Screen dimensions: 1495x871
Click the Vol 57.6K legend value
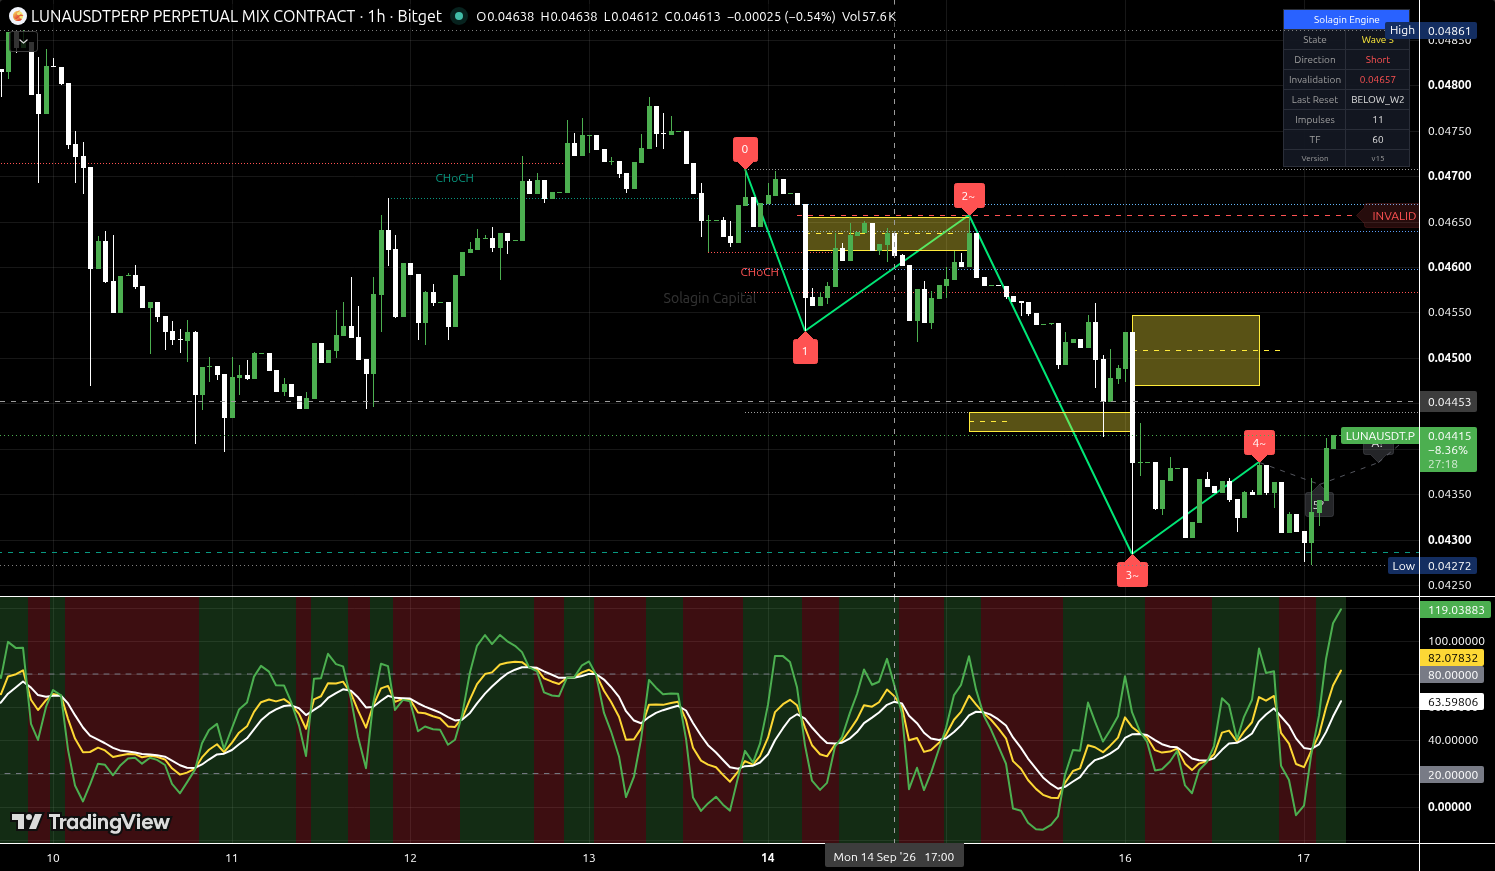[869, 16]
